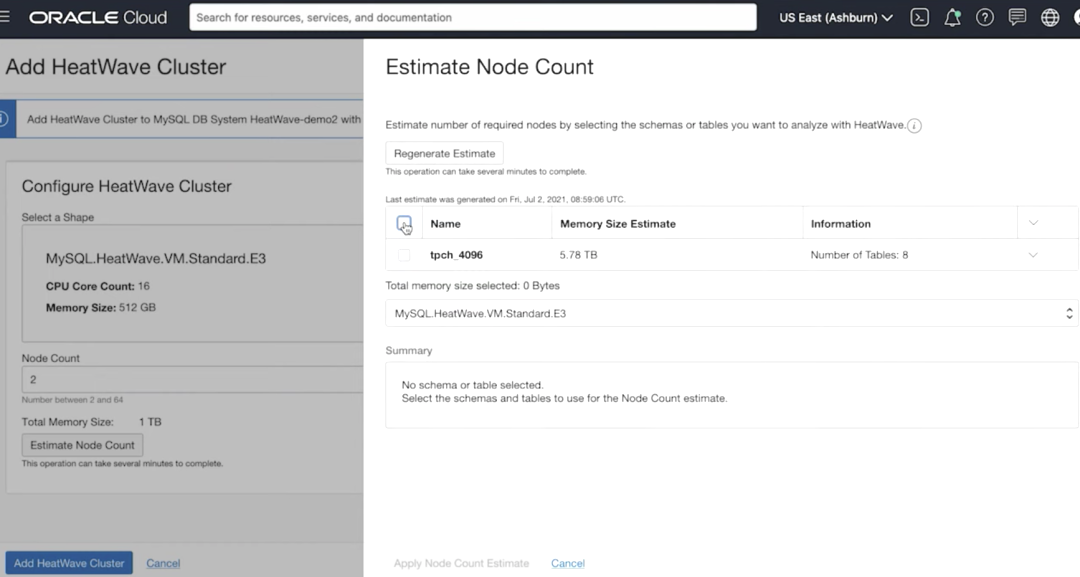Launch Cloud Shell from the header
This screenshot has height=577, width=1080.
[920, 17]
